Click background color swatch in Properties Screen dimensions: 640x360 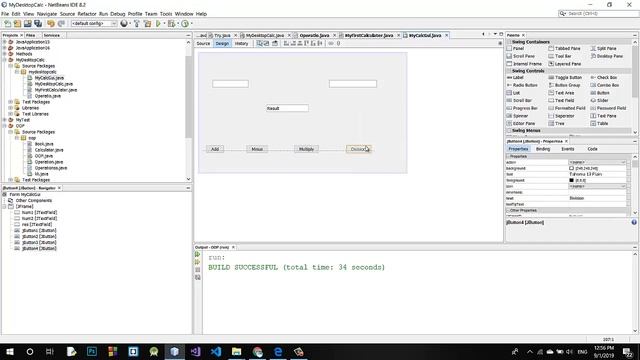tap(571, 168)
